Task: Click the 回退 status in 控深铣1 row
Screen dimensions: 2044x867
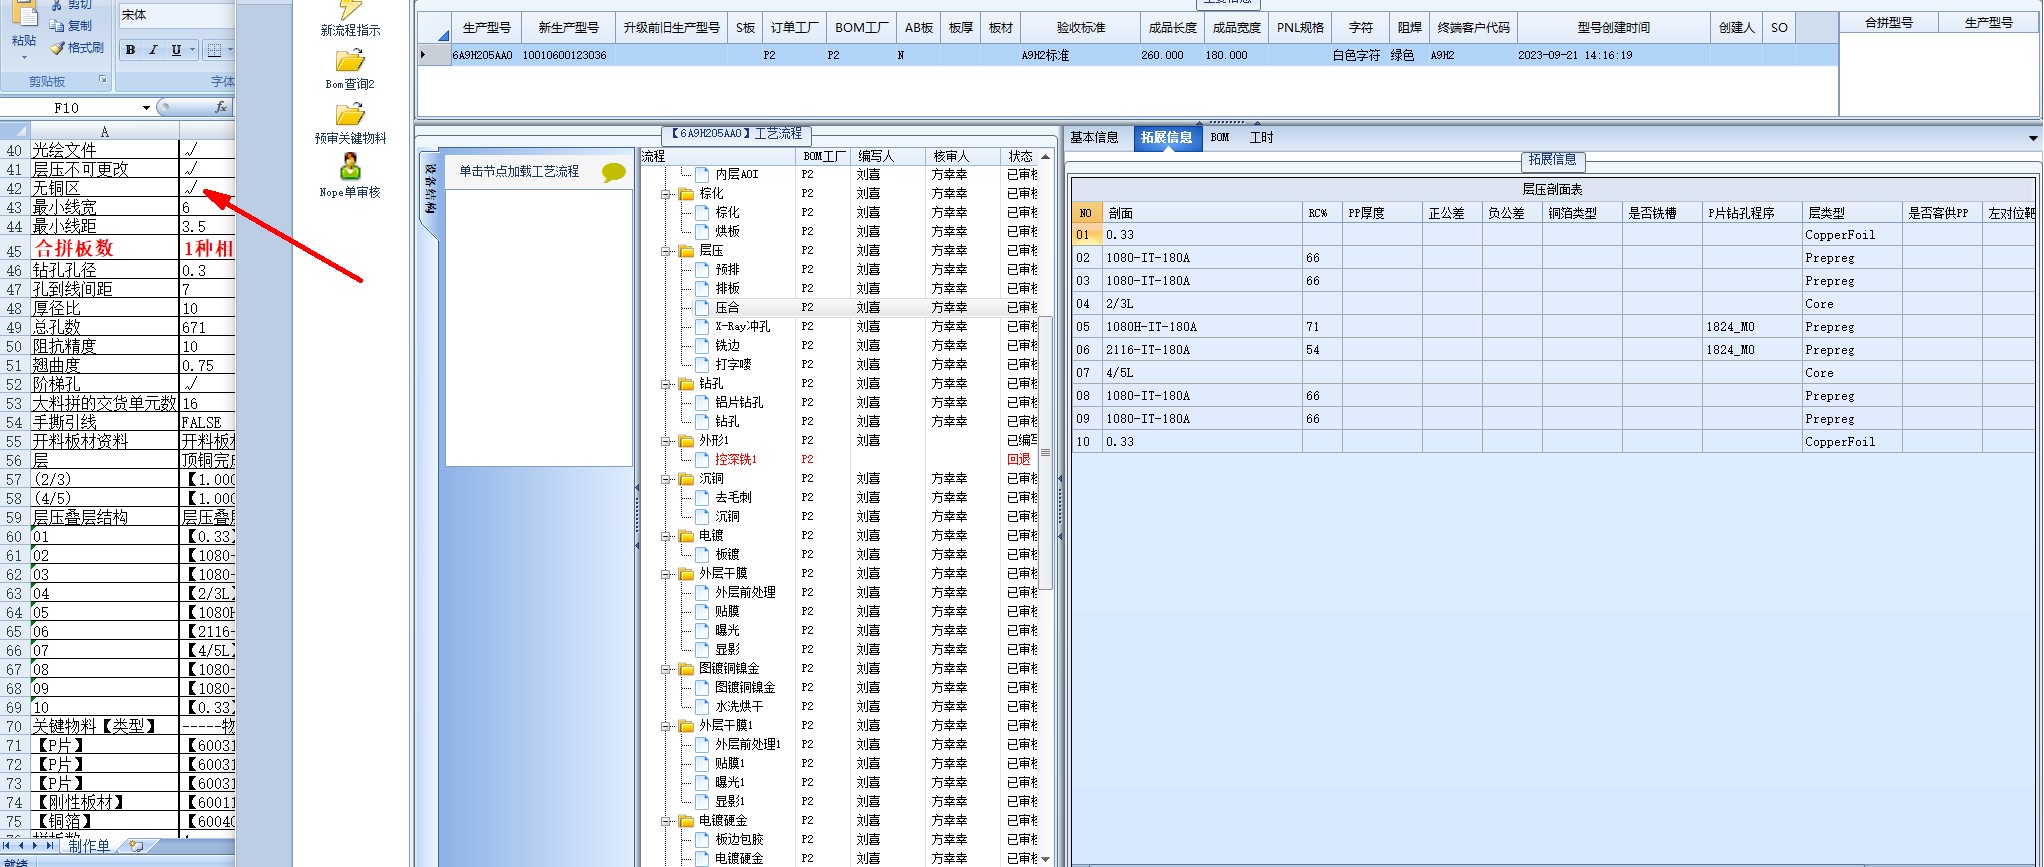Action: click(1018, 460)
